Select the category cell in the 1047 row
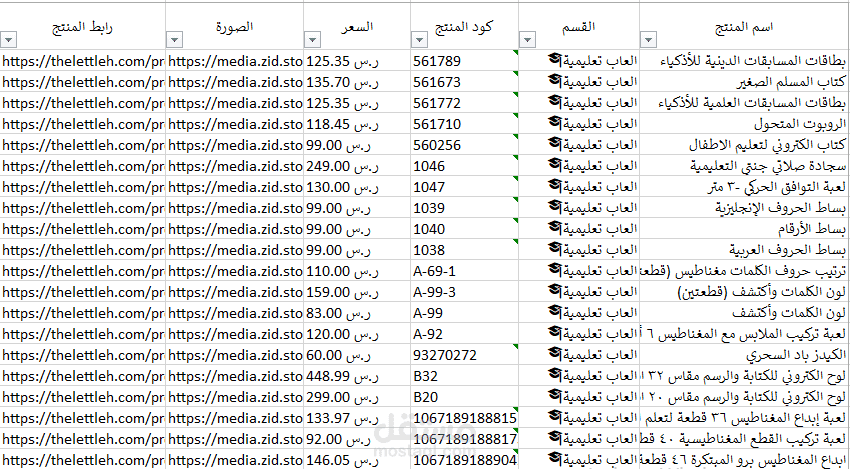Screen dimensions: 850x469 tap(579, 187)
